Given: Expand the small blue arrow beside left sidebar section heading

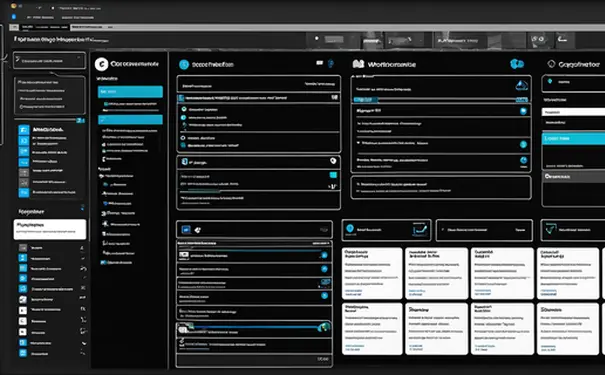Looking at the screenshot, I should pos(82,208).
